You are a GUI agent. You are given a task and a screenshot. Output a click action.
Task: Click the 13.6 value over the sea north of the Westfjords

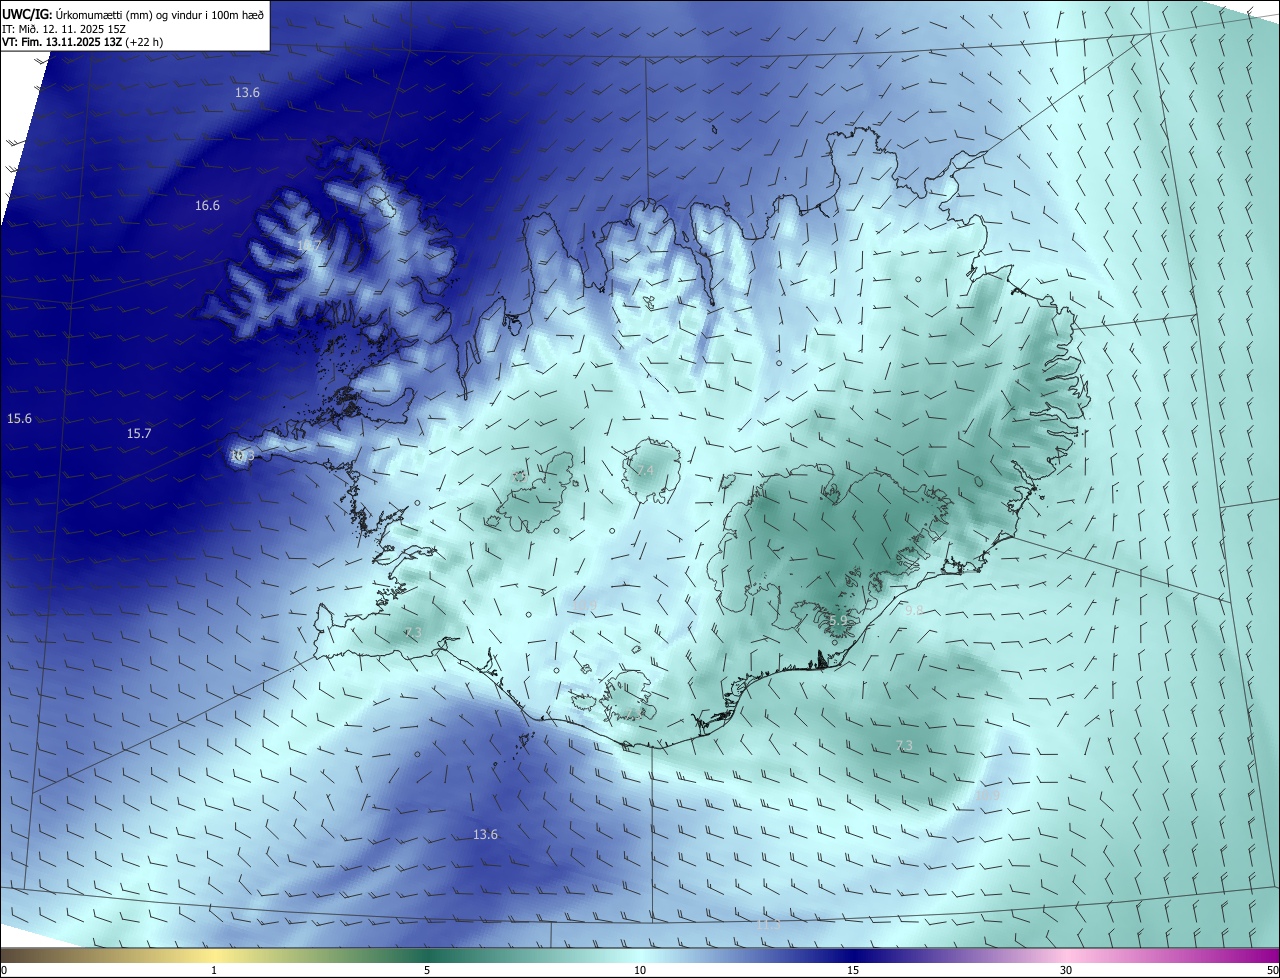click(247, 92)
